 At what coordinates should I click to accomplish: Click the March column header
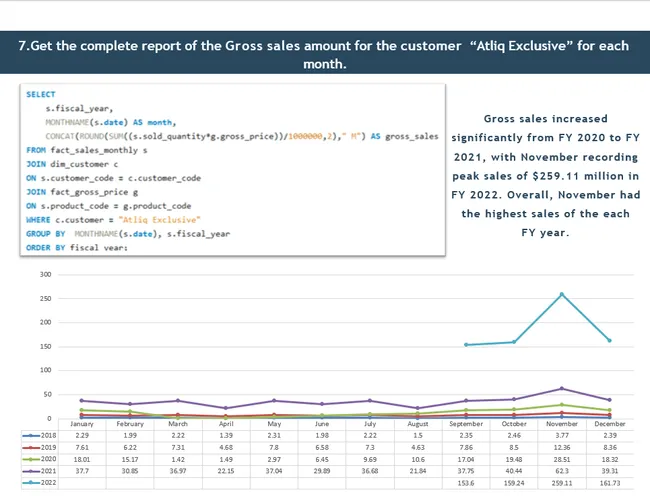(178, 424)
